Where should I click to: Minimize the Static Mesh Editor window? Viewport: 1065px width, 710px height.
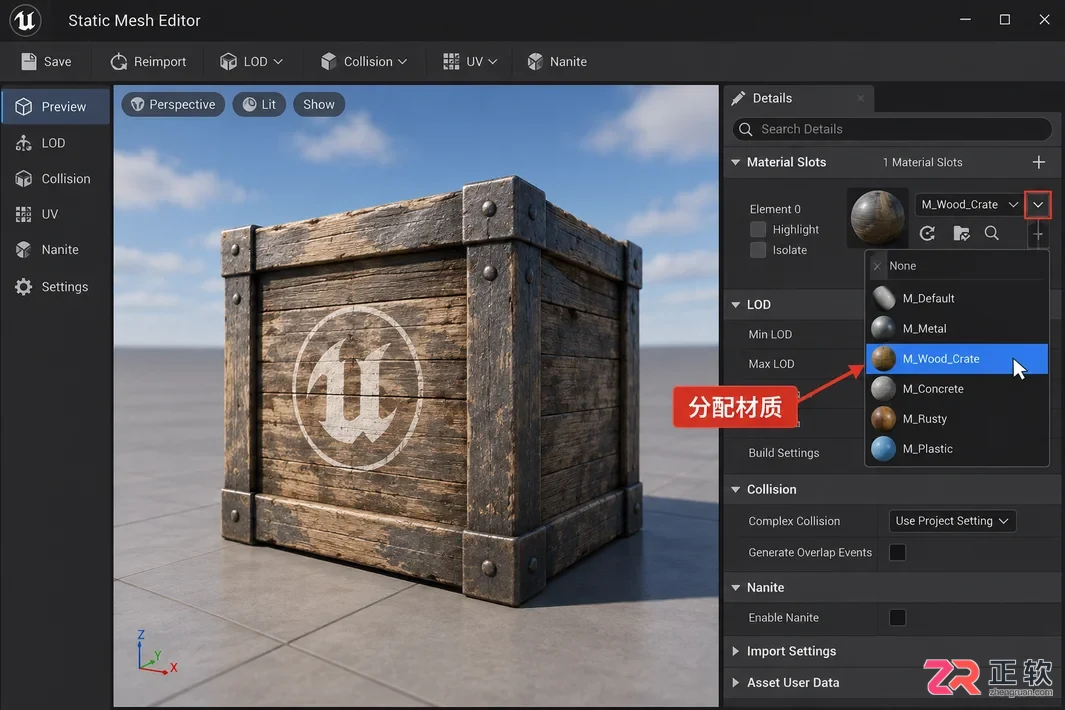pyautogui.click(x=965, y=20)
